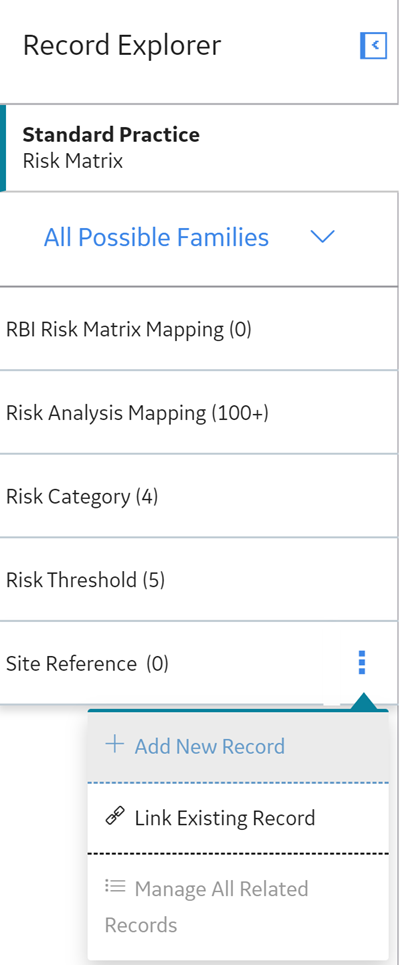Expand the All Possible Families chevron
This screenshot has height=965, width=400.
[322, 237]
